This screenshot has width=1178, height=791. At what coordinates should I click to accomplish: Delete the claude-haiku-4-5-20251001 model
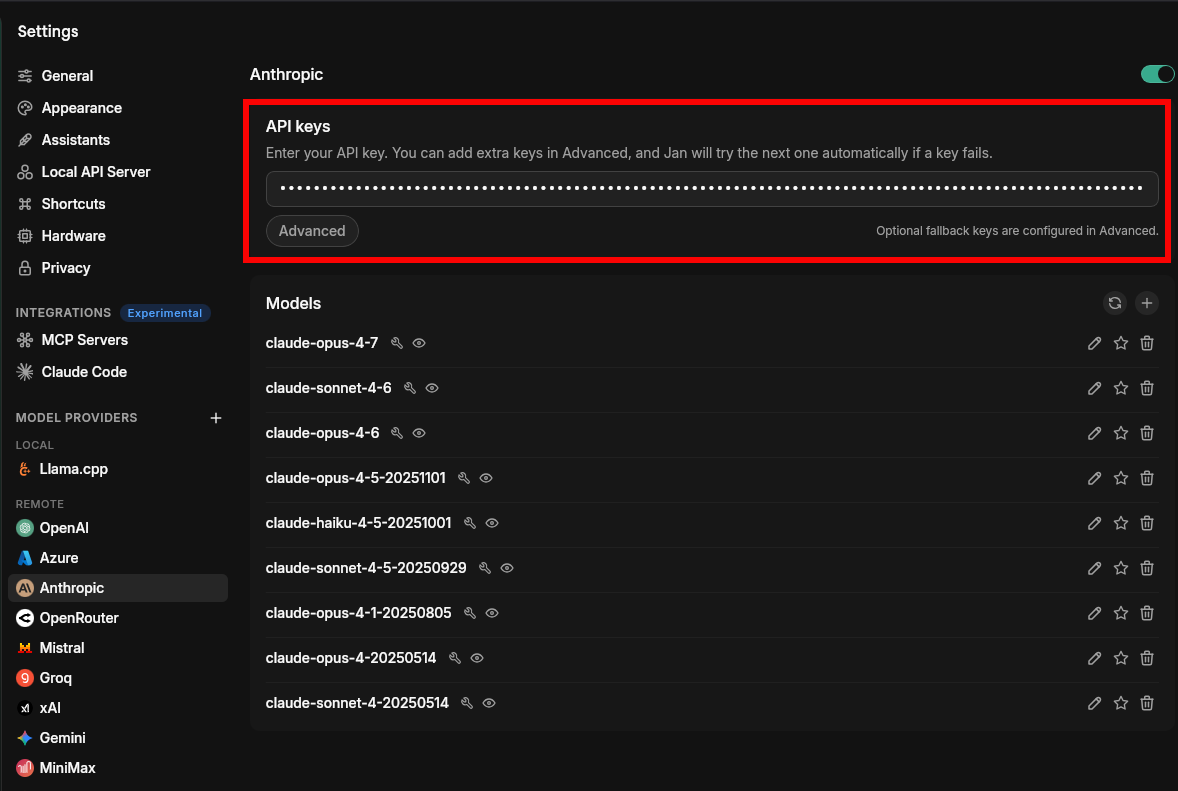pyautogui.click(x=1147, y=524)
